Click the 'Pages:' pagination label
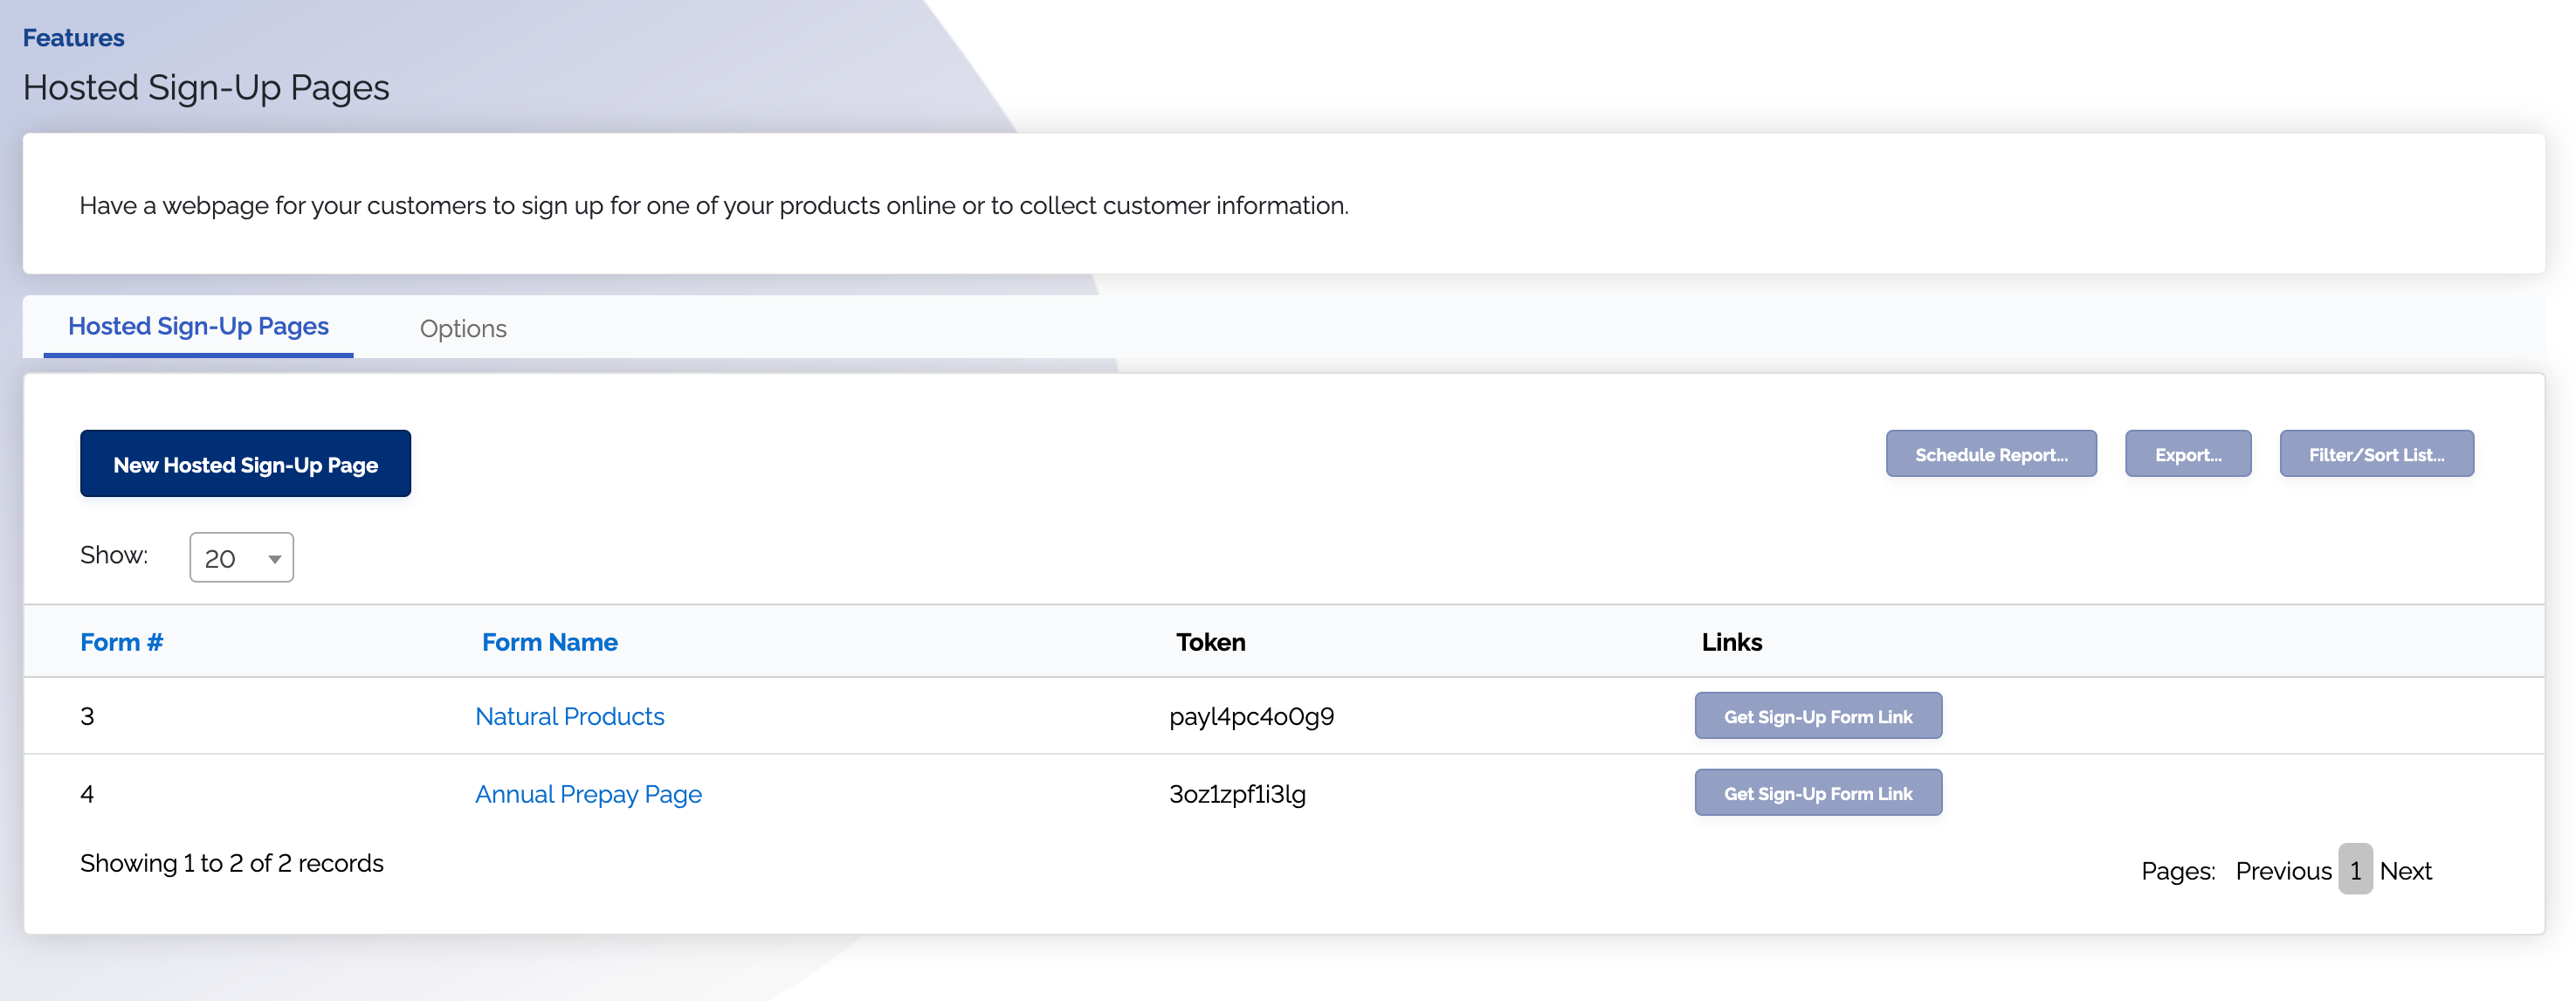Viewport: 2576px width, 1001px height. tap(2178, 871)
